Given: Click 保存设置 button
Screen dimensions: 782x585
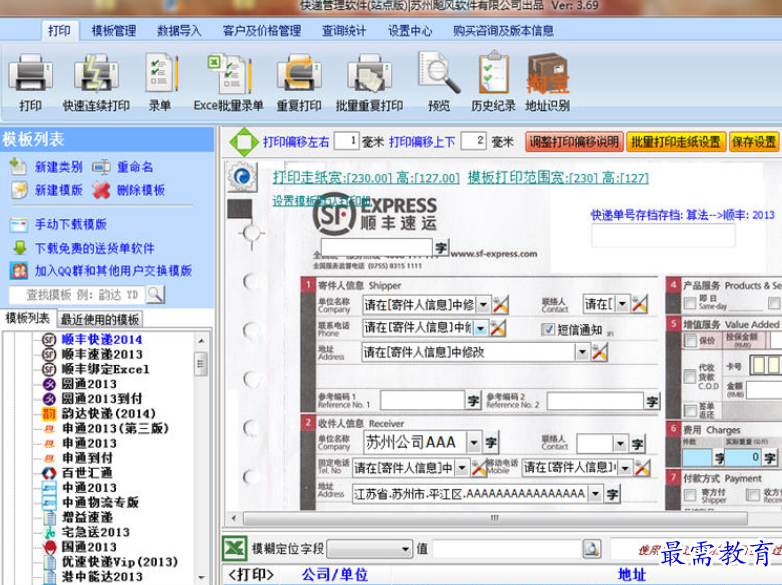Looking at the screenshot, I should [x=754, y=142].
